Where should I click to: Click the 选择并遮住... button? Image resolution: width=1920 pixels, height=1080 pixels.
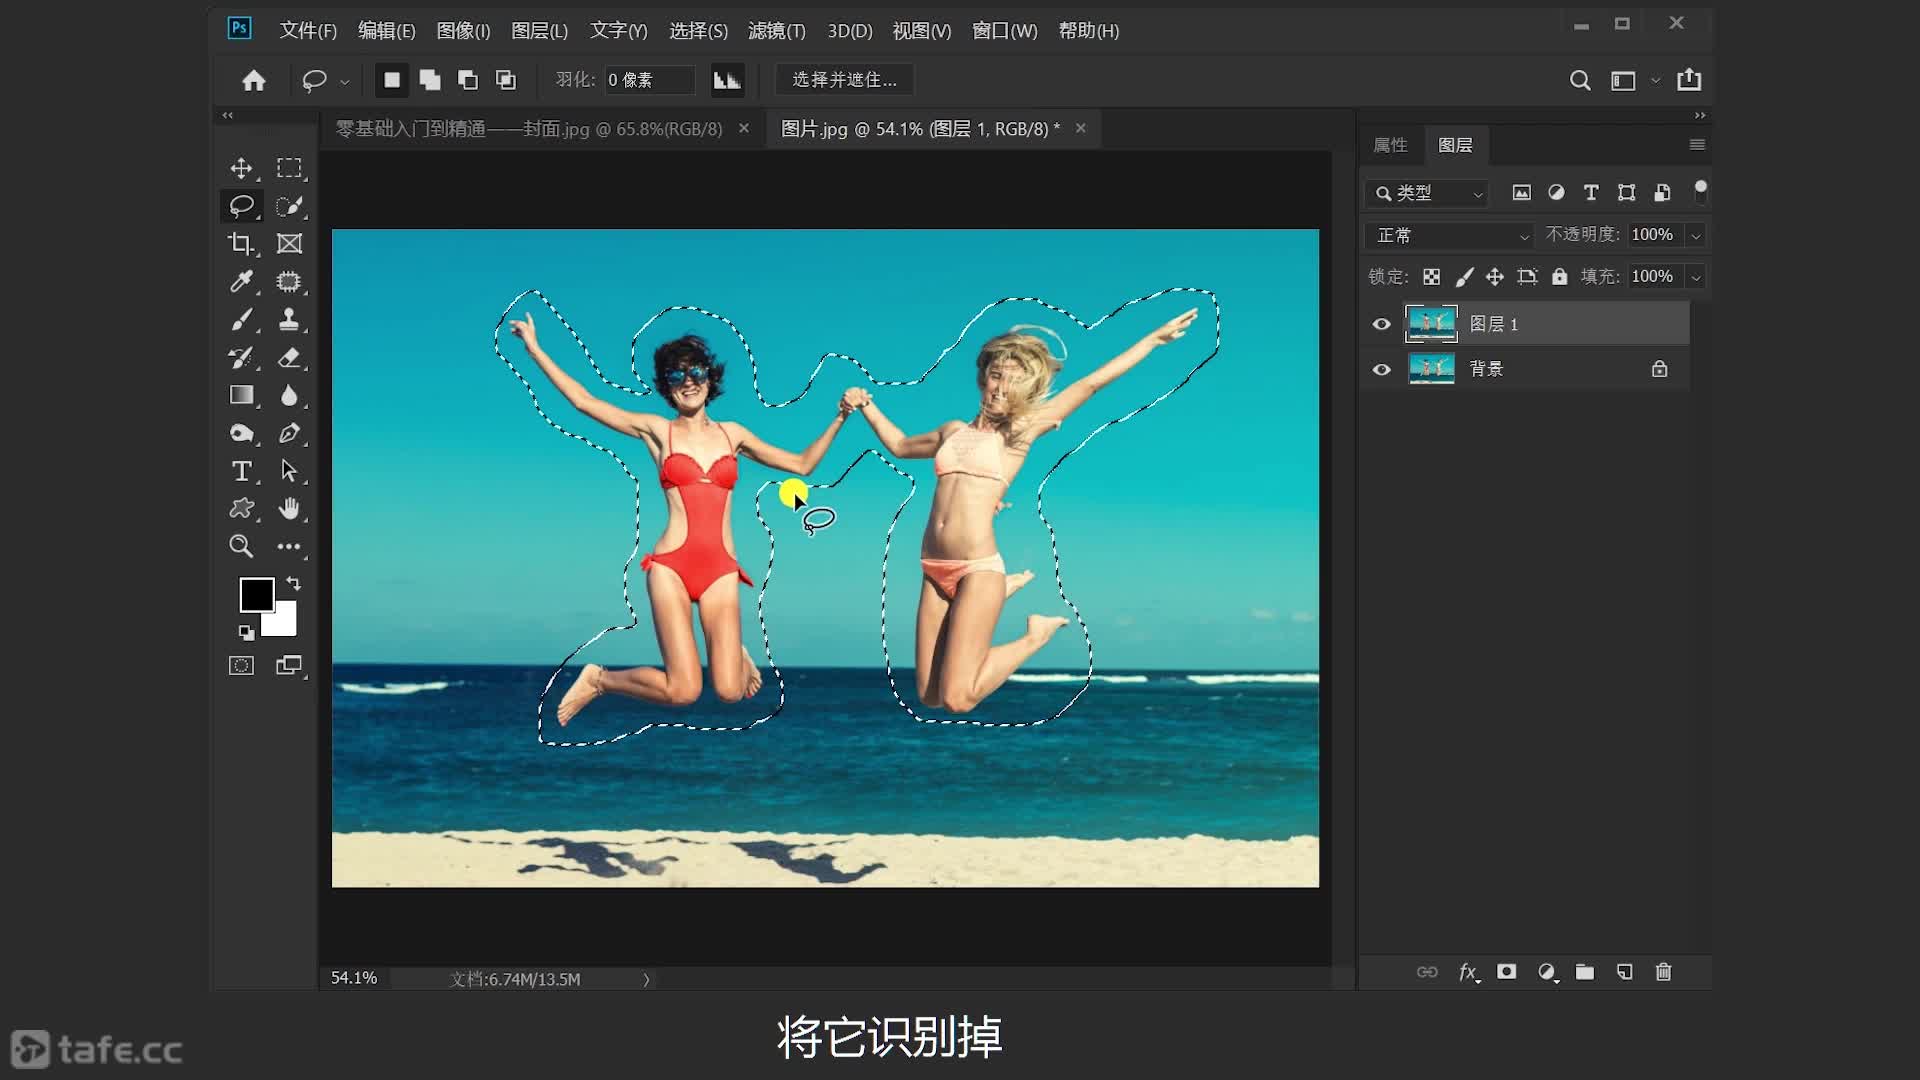click(x=845, y=80)
